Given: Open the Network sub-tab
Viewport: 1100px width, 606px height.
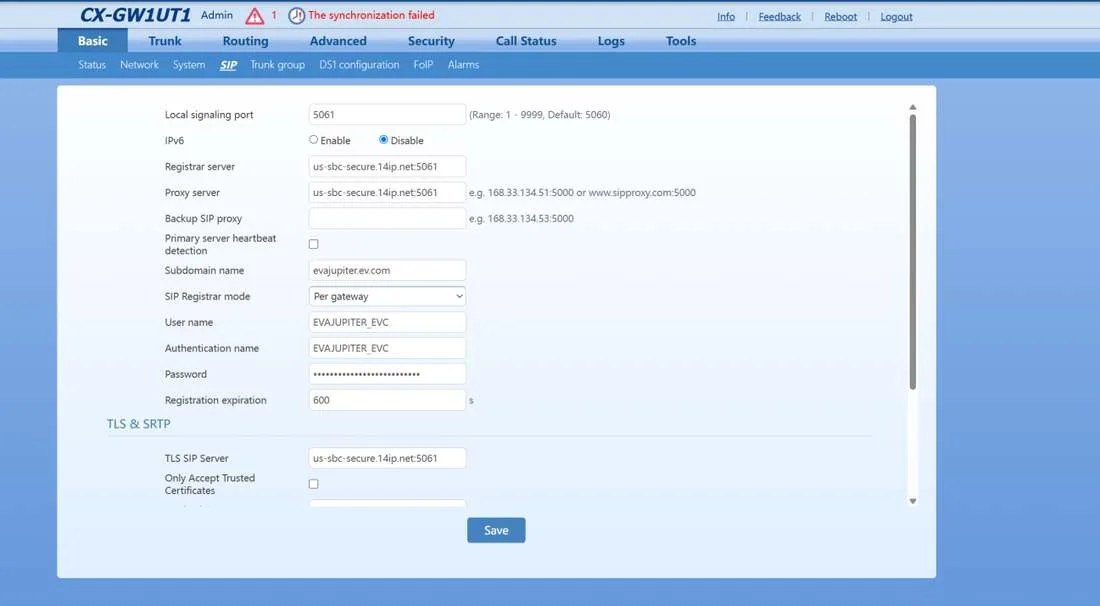Looking at the screenshot, I should click(139, 65).
